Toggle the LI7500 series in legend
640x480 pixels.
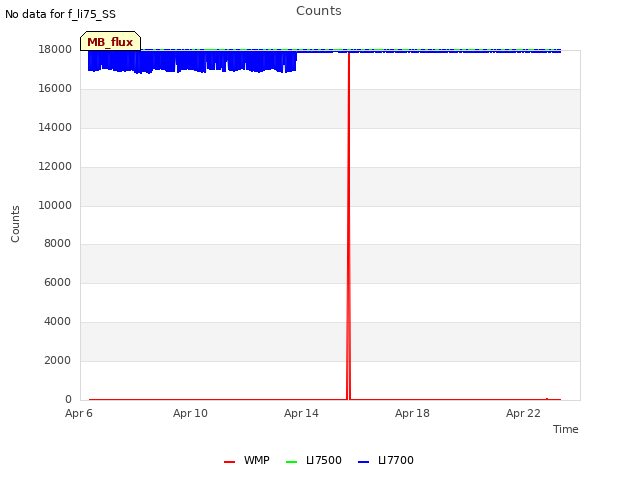[313, 460]
